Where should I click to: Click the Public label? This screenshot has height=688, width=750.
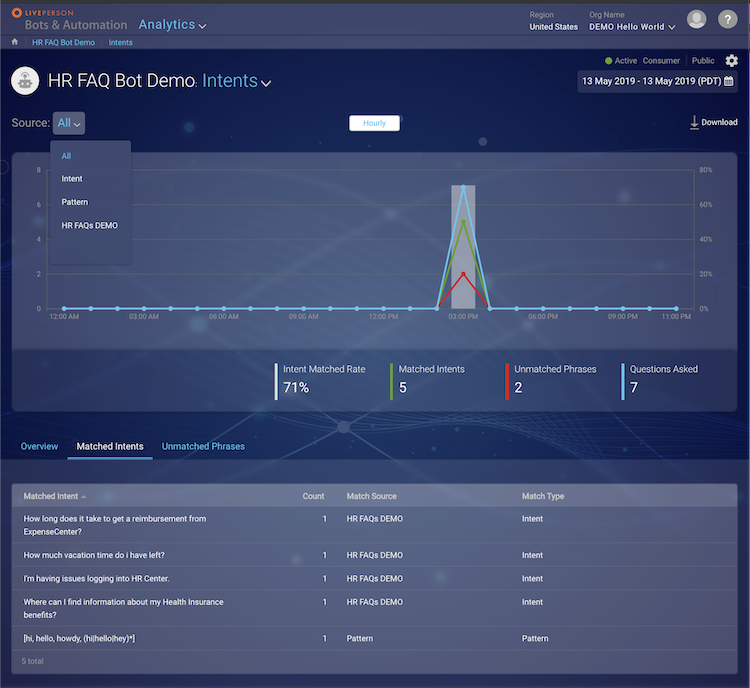(x=703, y=61)
